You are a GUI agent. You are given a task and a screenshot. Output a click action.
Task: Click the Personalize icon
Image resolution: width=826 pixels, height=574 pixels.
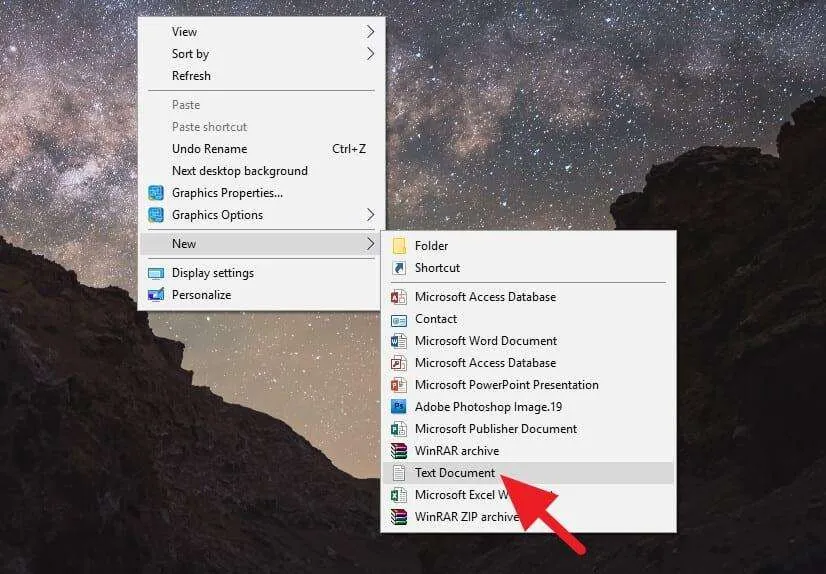pos(156,295)
